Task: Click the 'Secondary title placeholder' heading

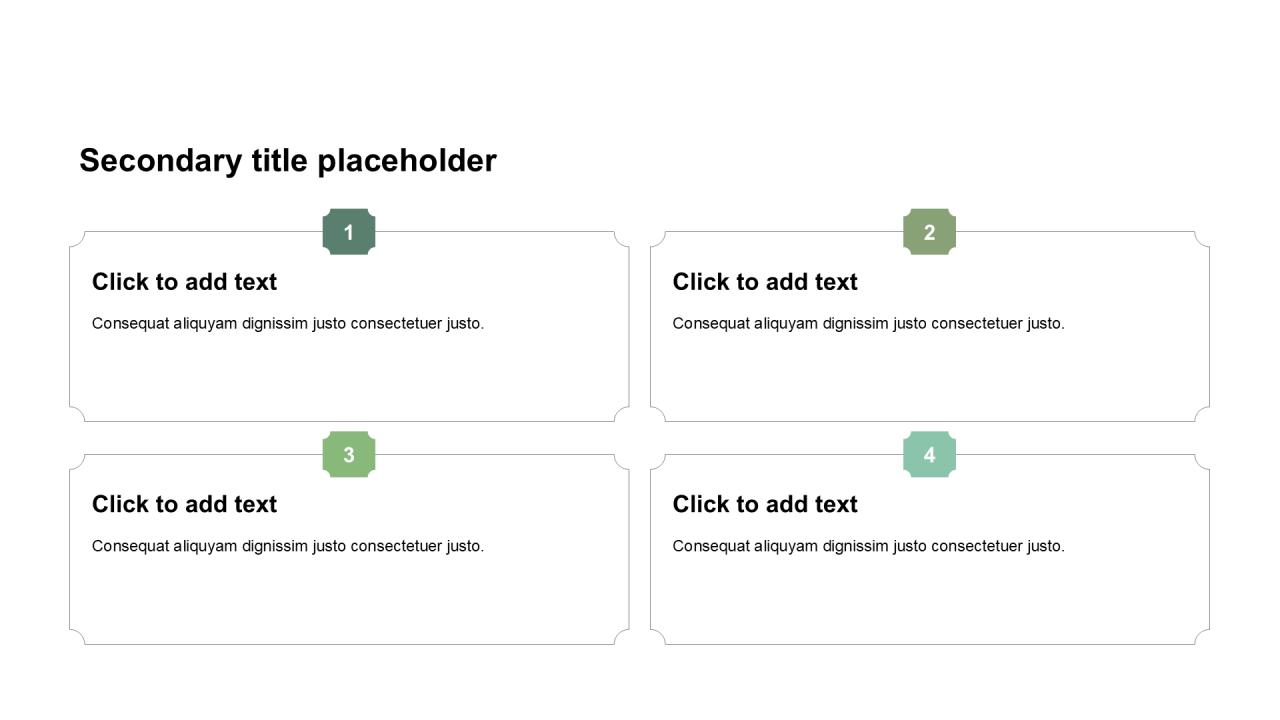Action: (288, 161)
